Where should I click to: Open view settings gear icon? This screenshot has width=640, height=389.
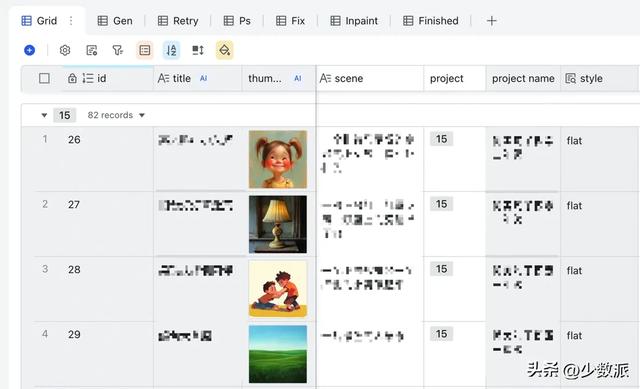pyautogui.click(x=65, y=50)
